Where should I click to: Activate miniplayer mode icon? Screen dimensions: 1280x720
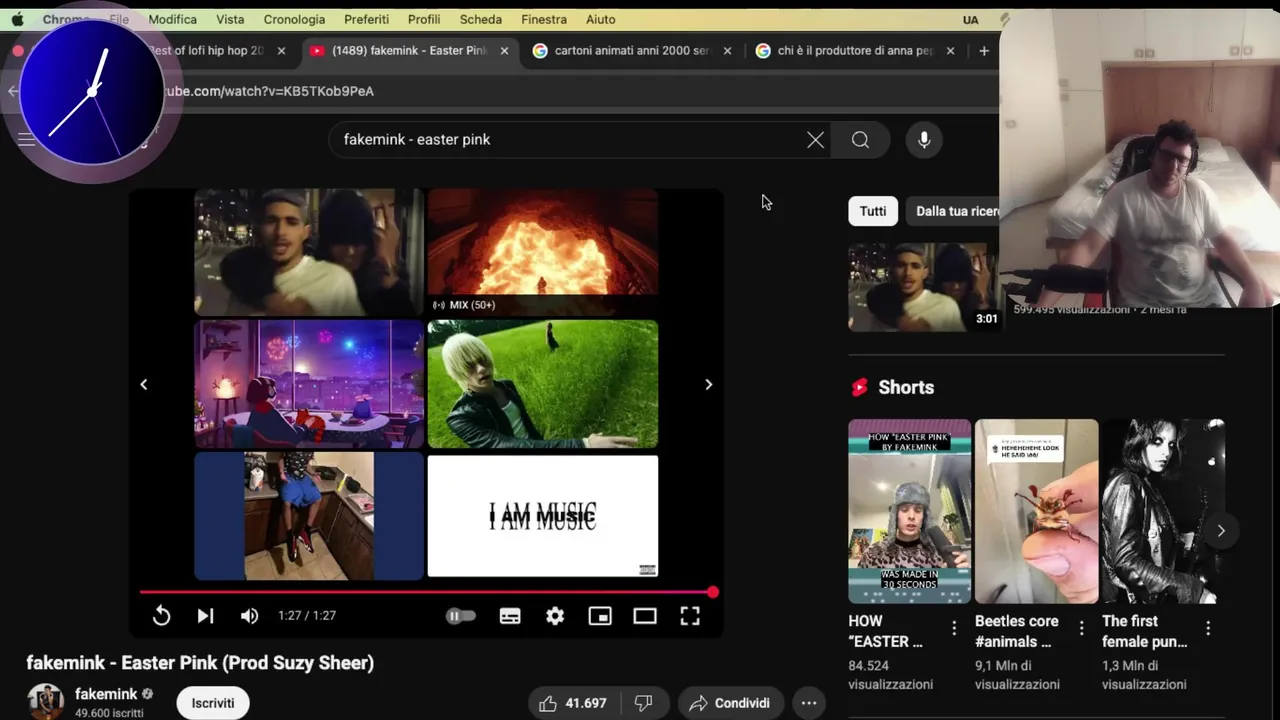click(600, 616)
